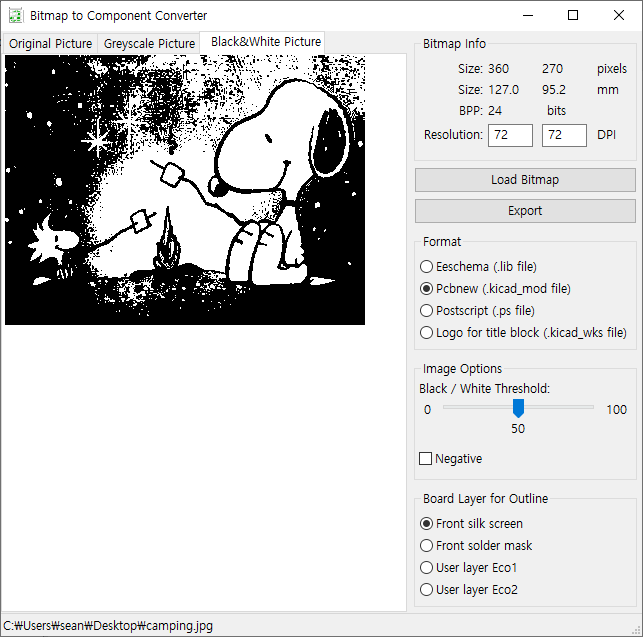Click the window resize grip in the status bar corner
Viewport: 643px width, 637px height.
[x=637, y=631]
